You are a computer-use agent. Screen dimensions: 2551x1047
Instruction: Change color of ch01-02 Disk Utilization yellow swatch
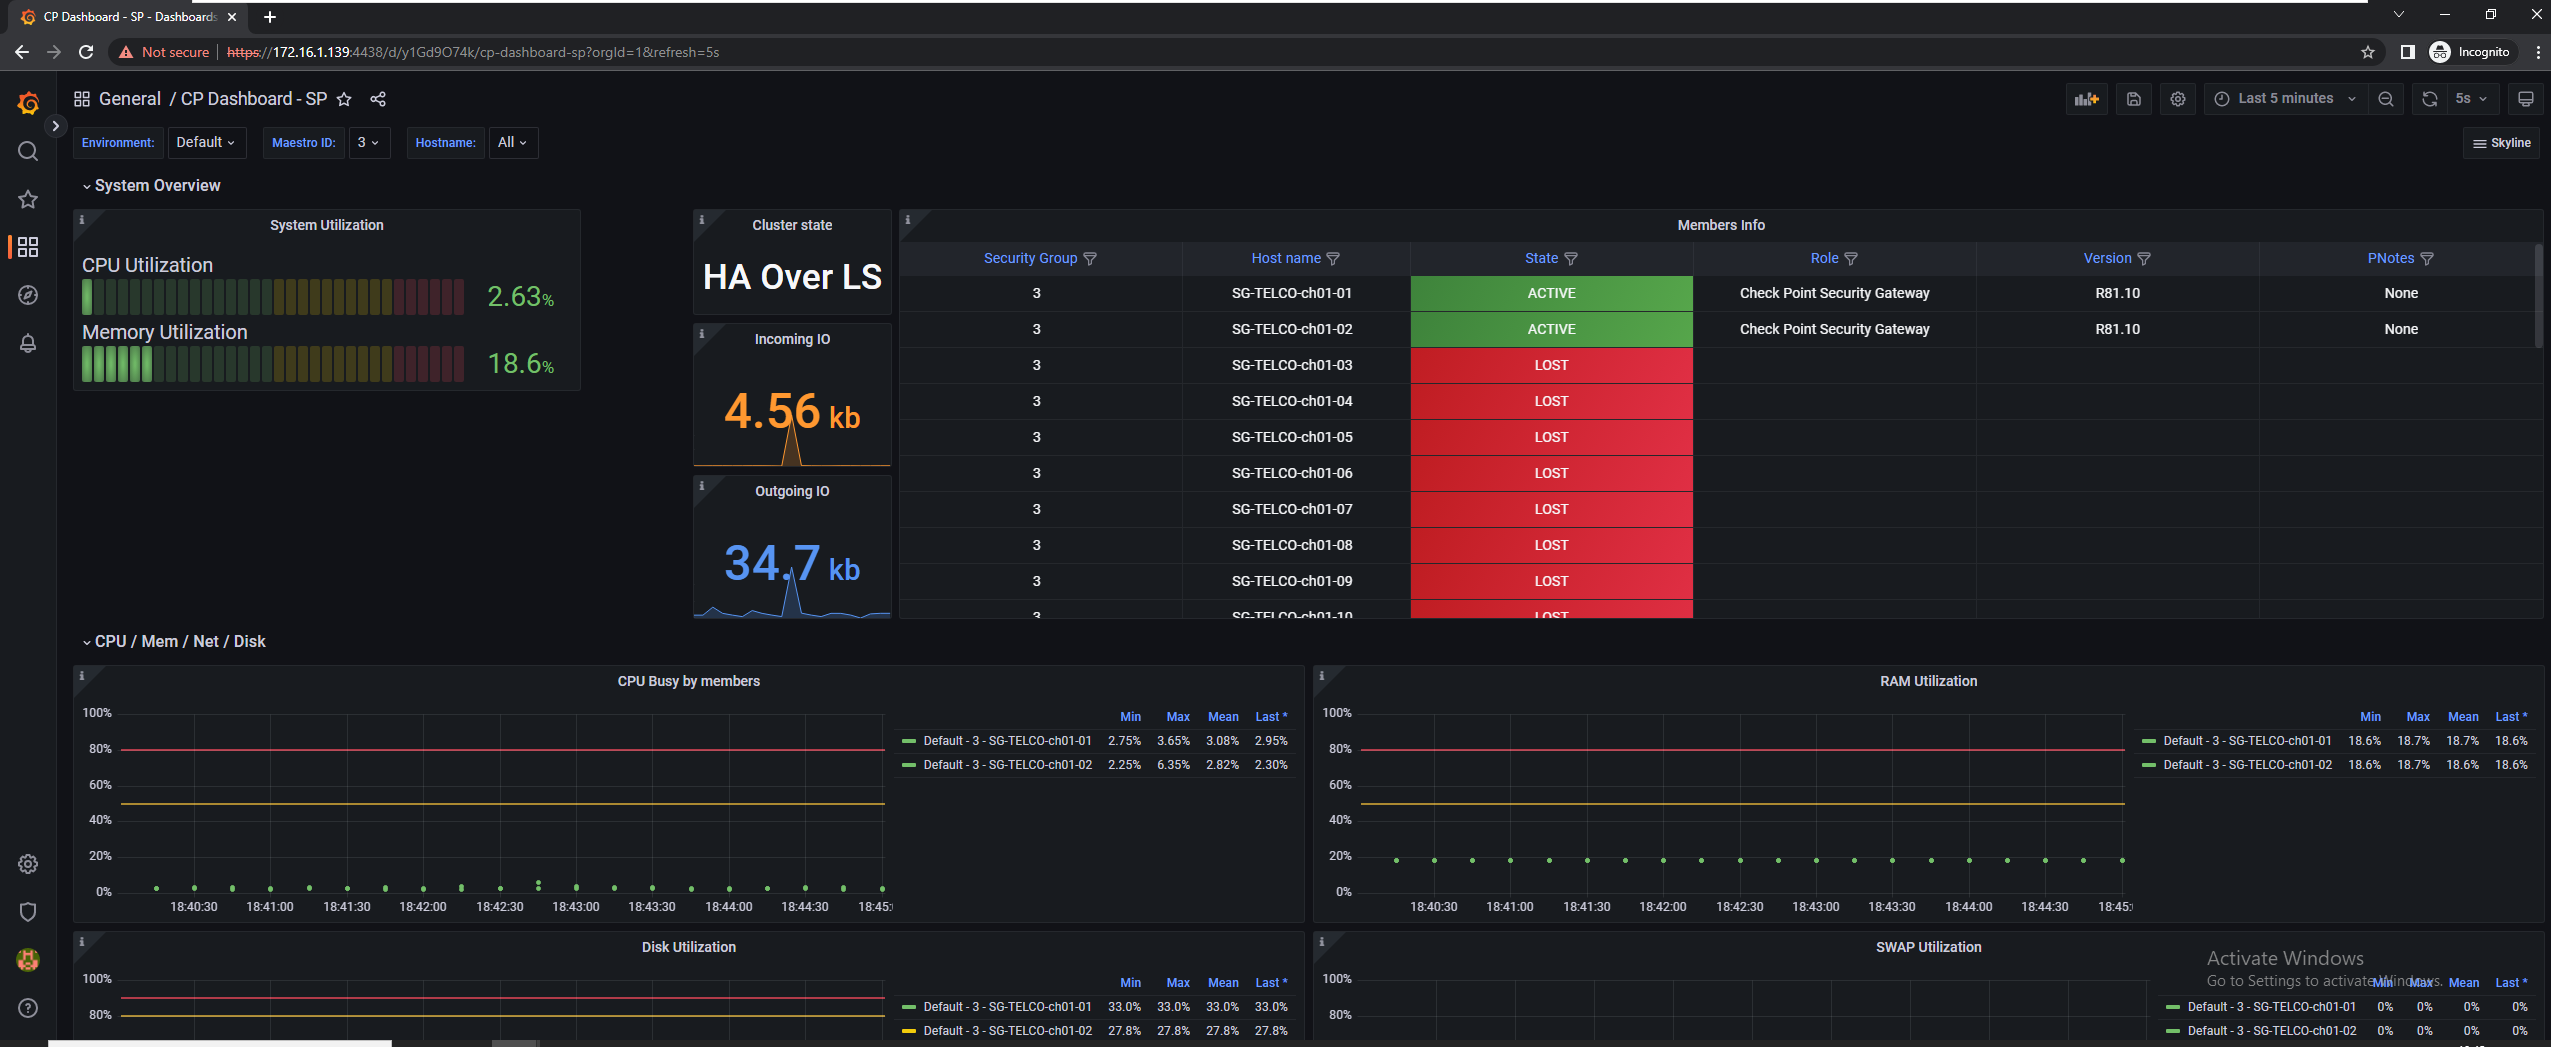(909, 1031)
